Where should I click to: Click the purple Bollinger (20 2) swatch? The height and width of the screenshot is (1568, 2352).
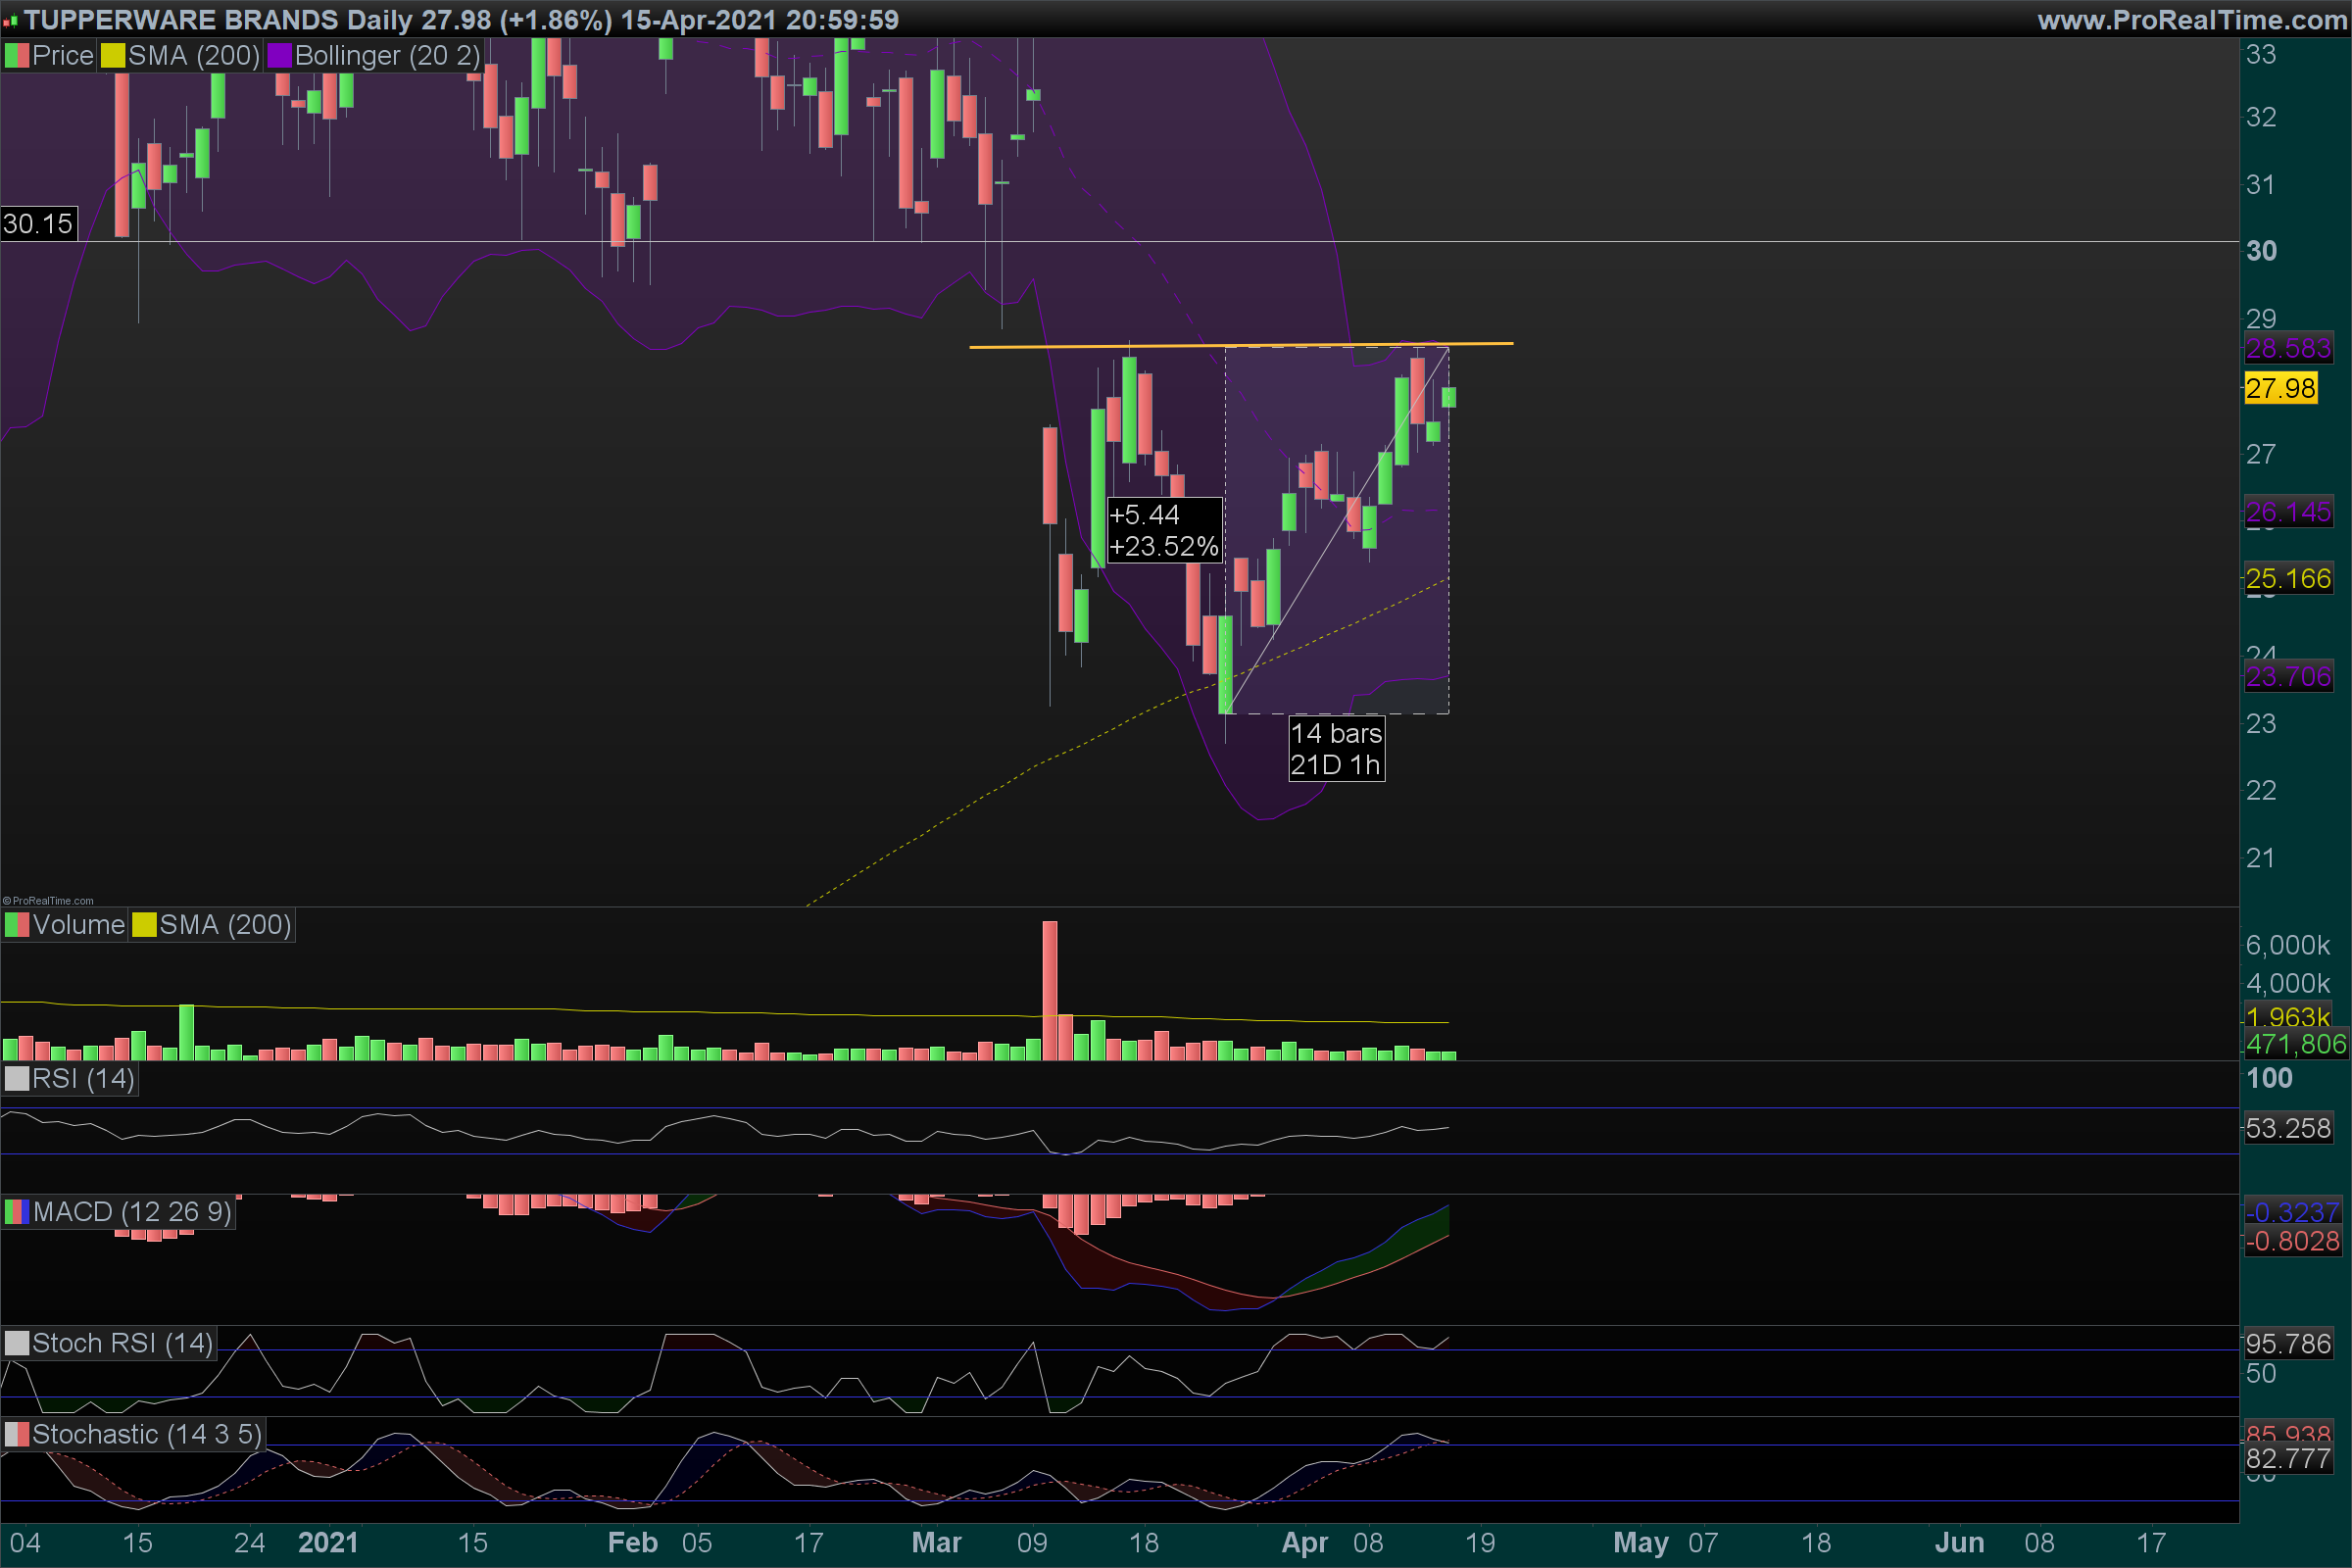tap(279, 56)
